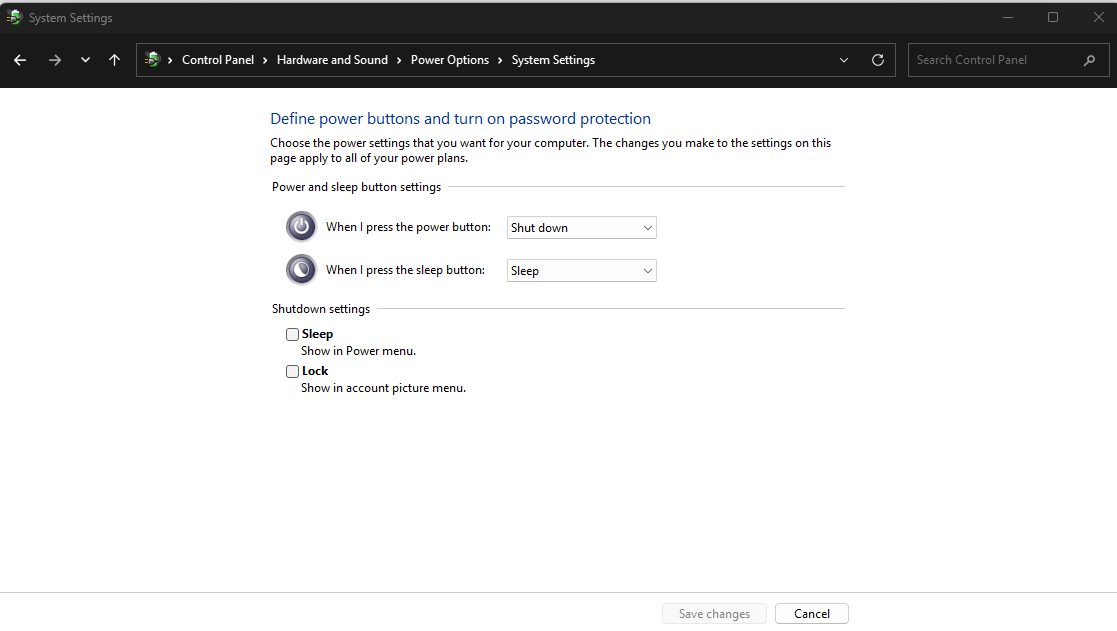
Task: Navigate to Power Options breadcrumb
Action: point(450,60)
